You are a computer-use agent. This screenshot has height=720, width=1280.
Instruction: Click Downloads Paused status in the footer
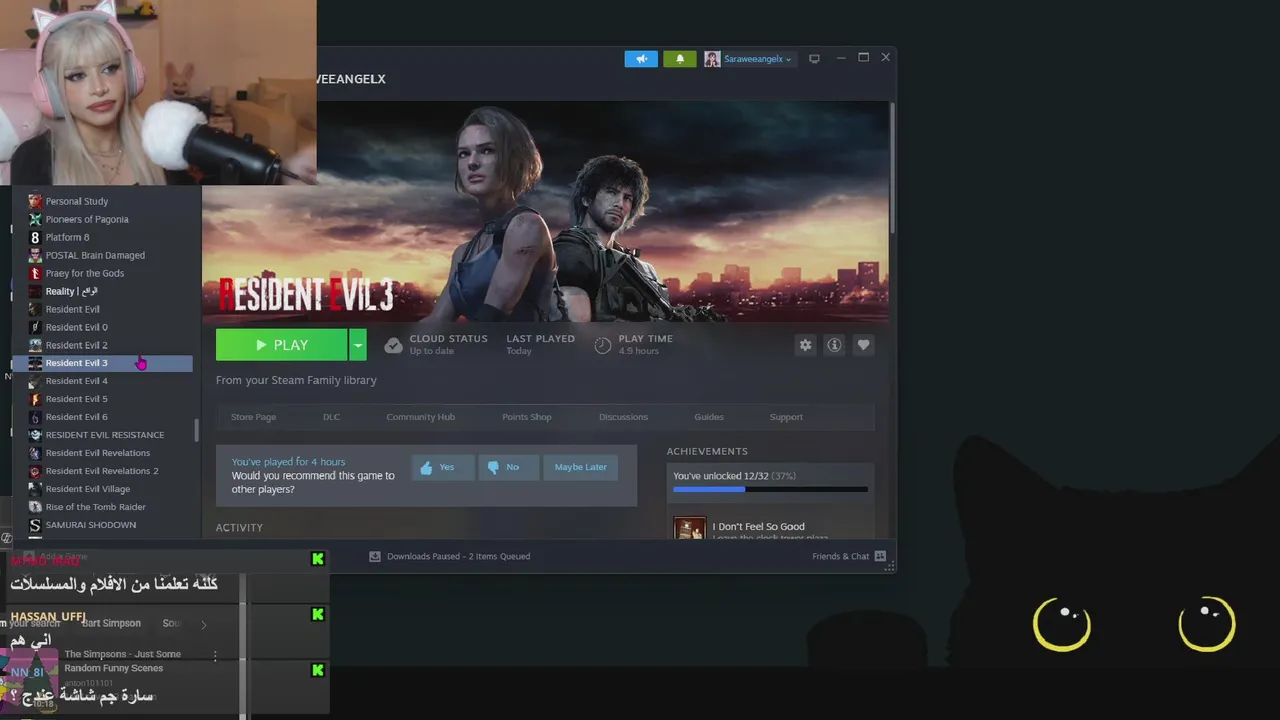(x=458, y=556)
